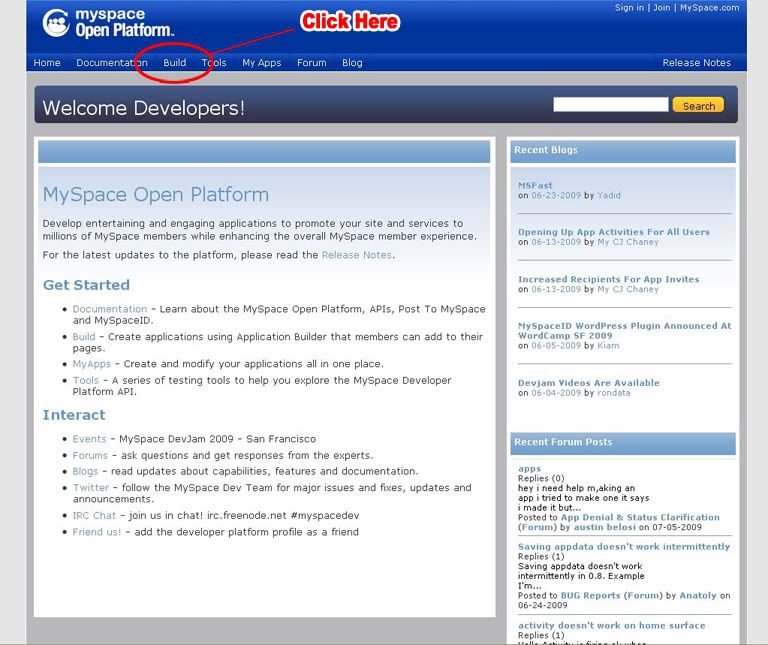Click the Get Started heading
Viewport: 768px width, 645px height.
(x=86, y=285)
